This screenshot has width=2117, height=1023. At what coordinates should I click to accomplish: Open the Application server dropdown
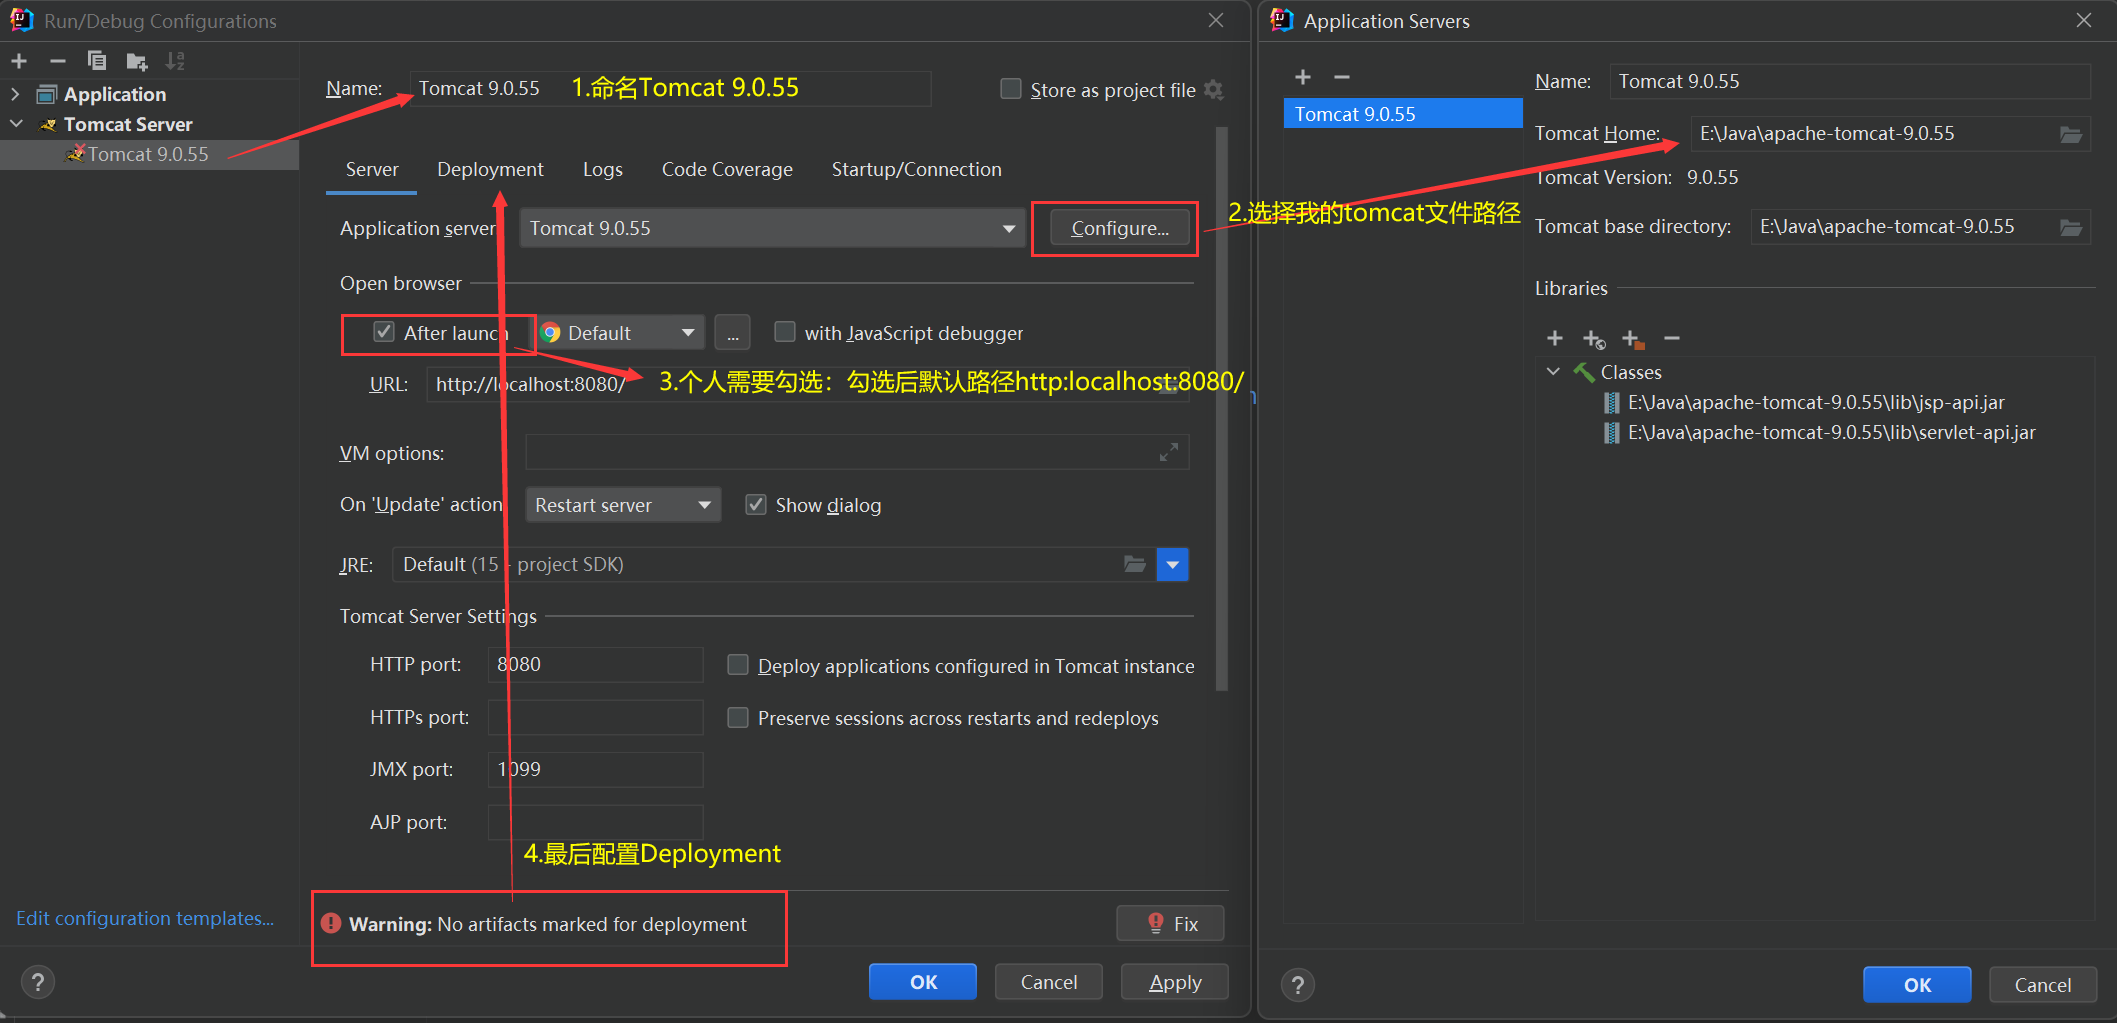1007,228
